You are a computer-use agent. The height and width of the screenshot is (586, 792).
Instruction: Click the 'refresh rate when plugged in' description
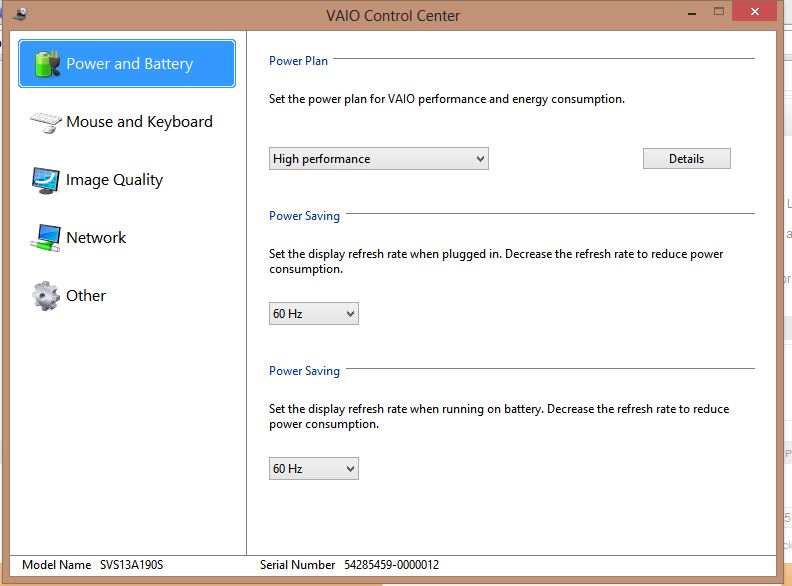coord(496,261)
